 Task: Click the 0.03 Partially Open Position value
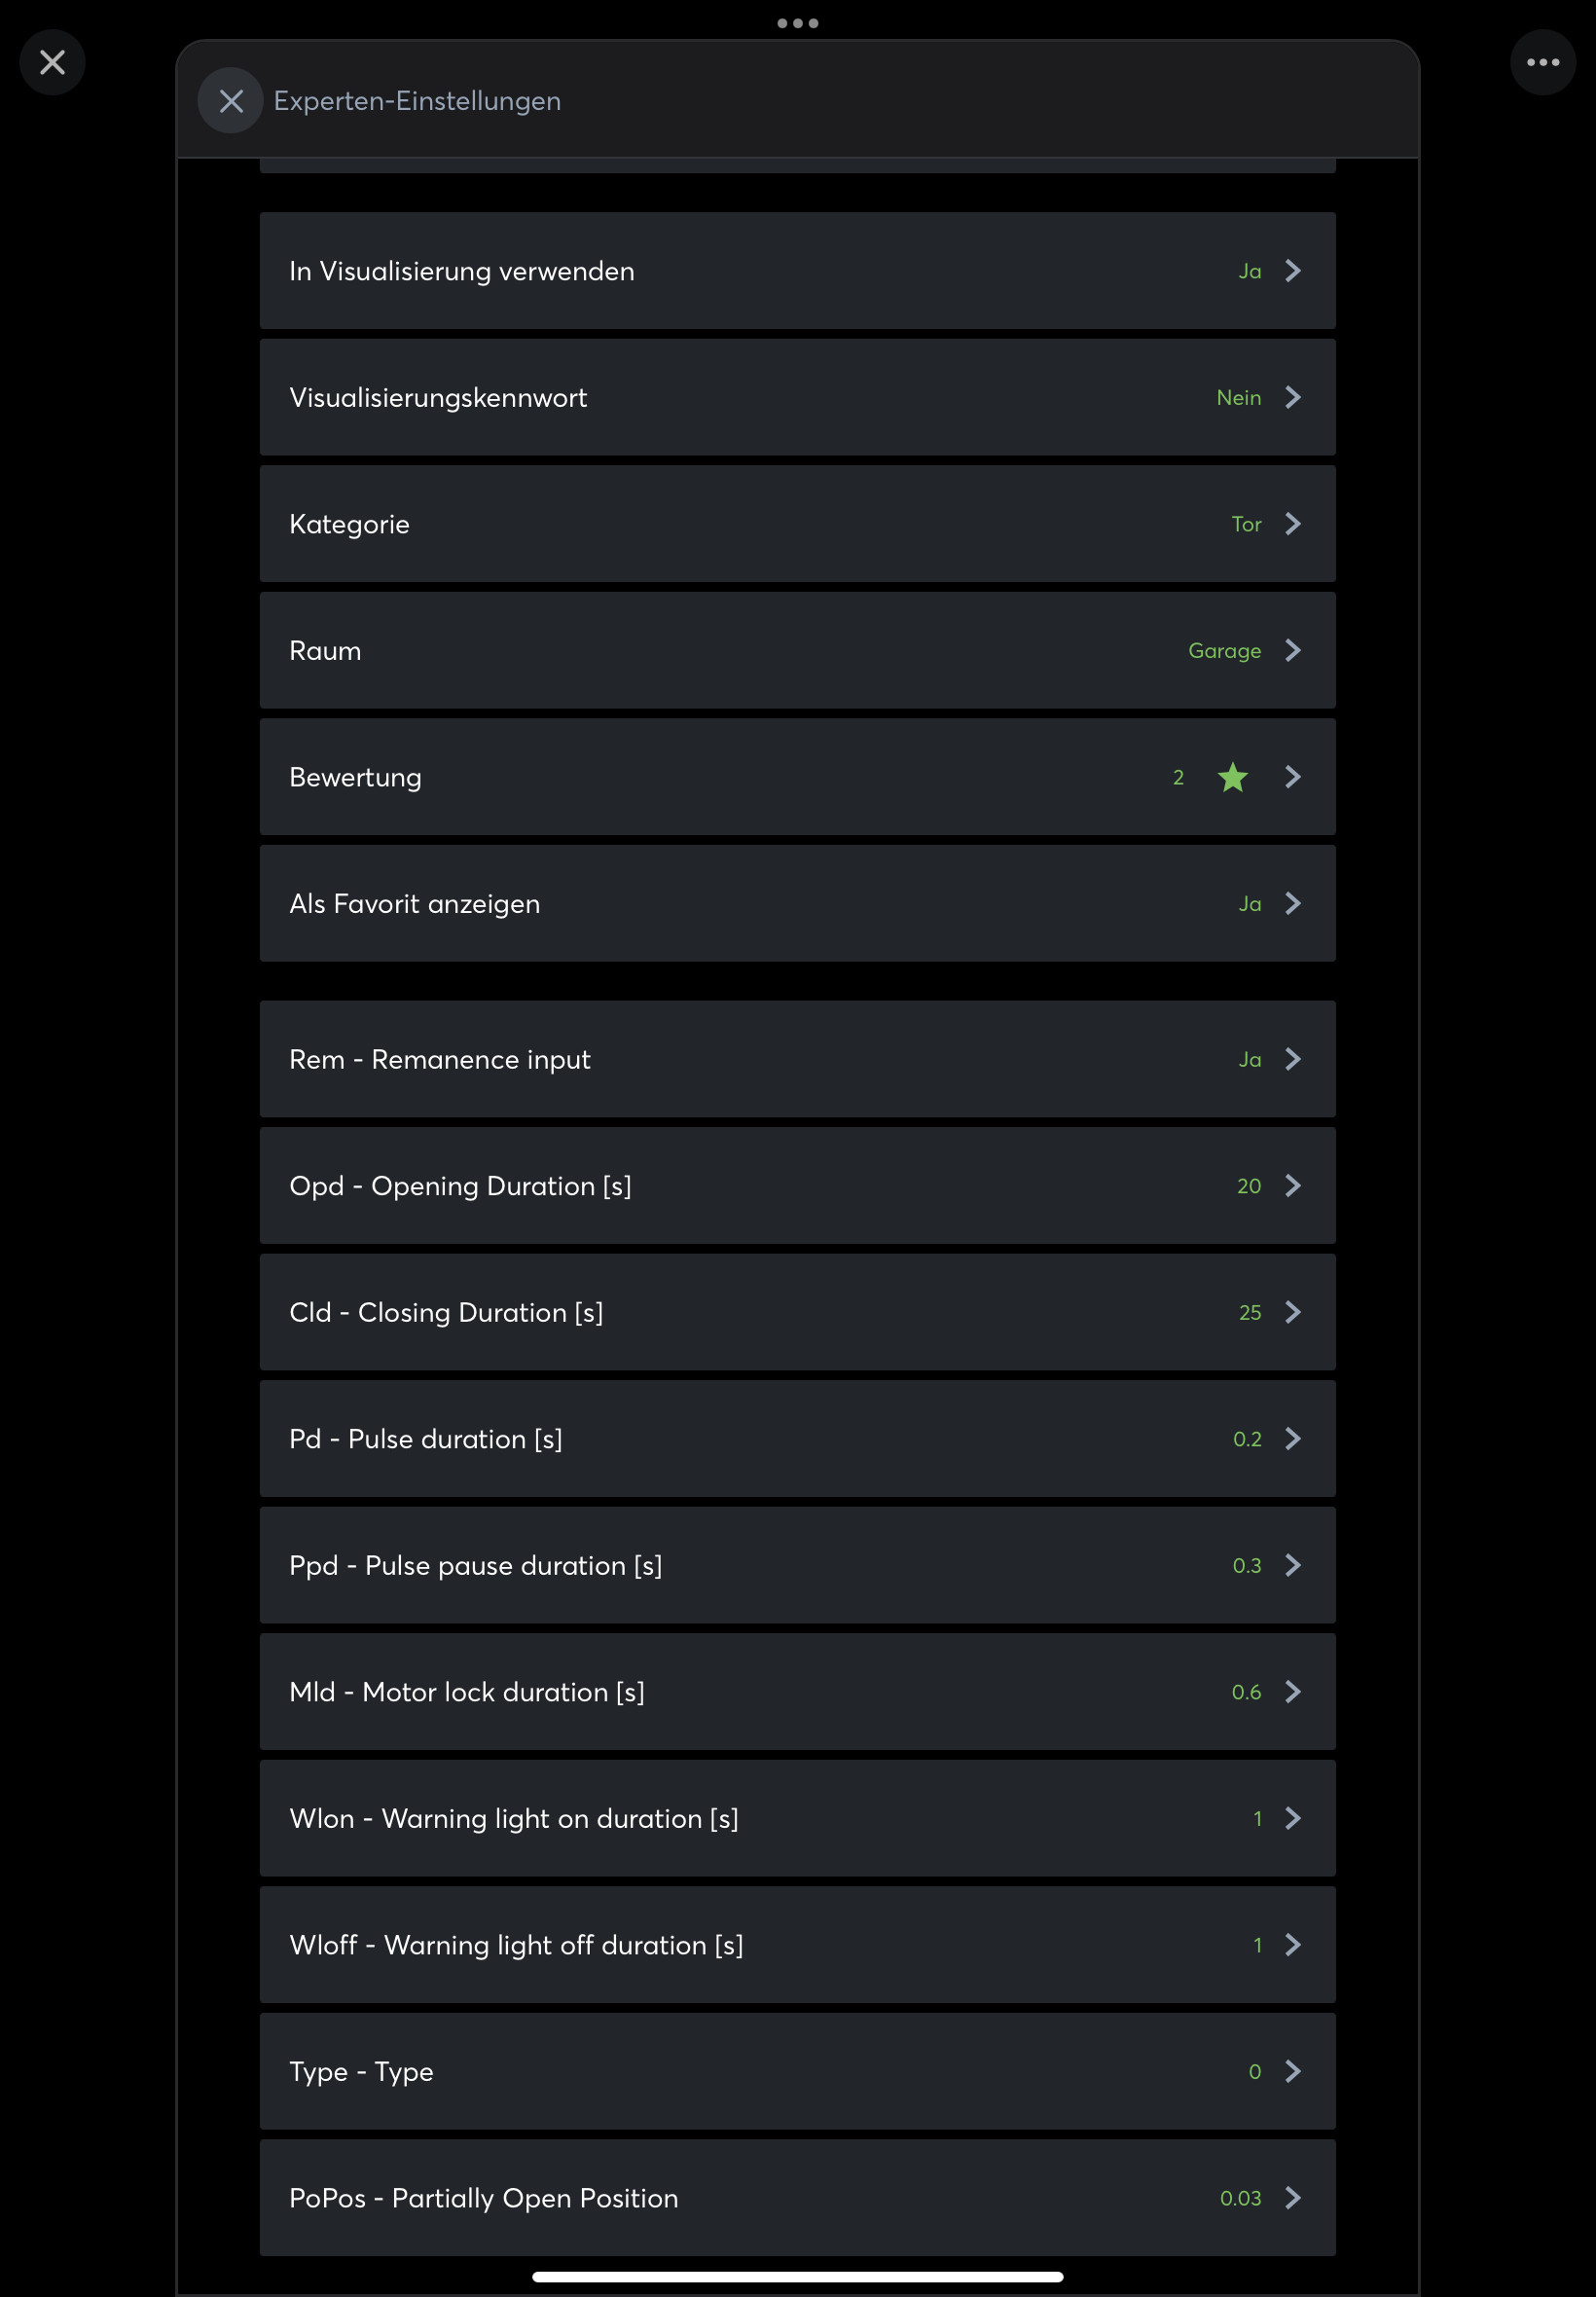point(1240,2197)
